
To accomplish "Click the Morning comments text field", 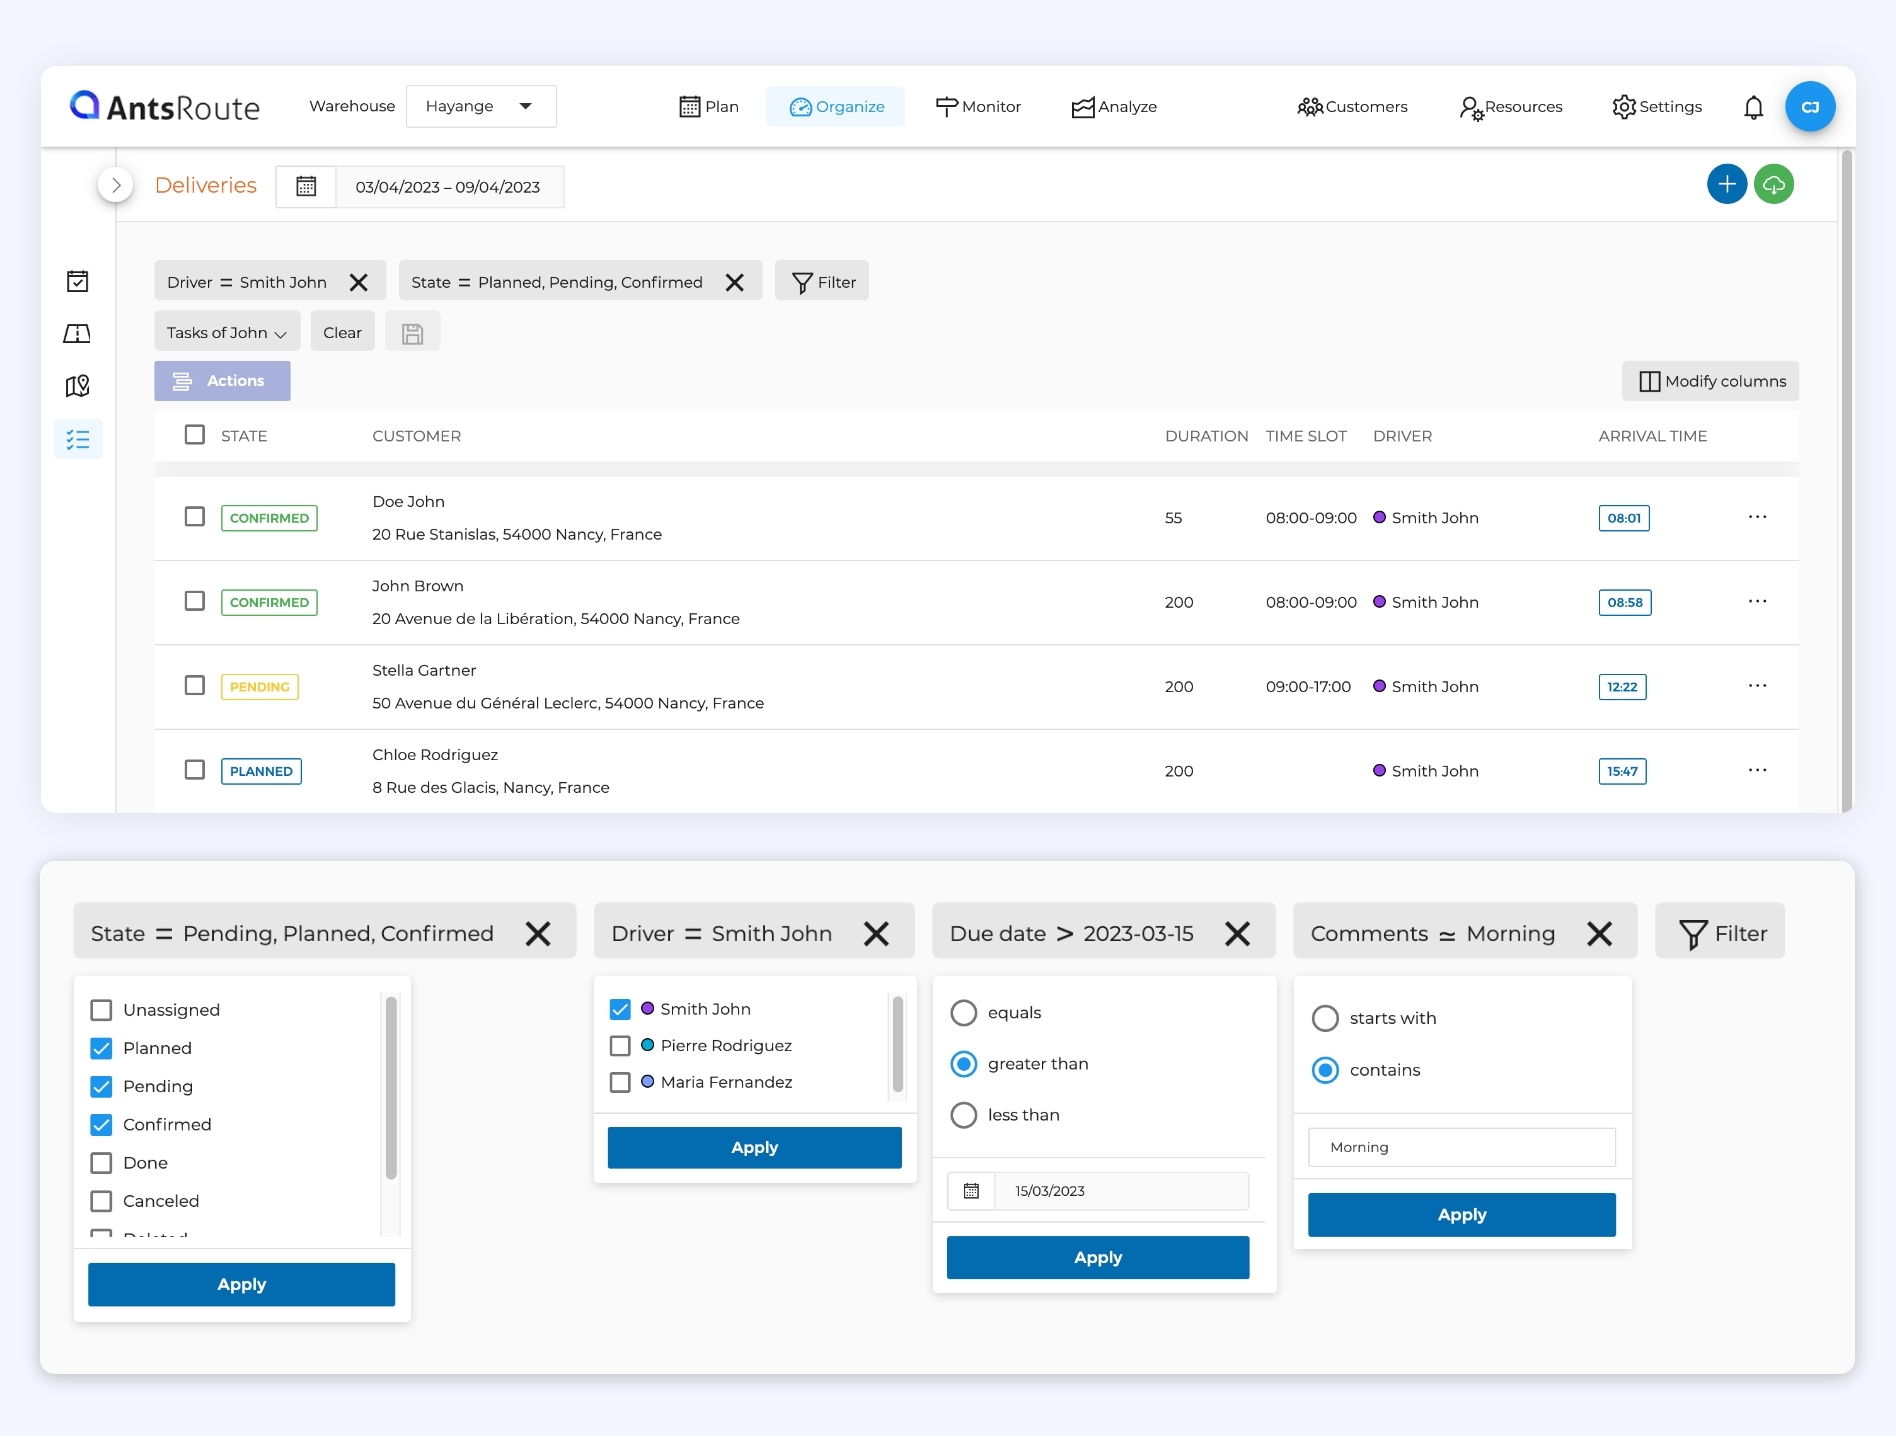I will (x=1461, y=1147).
